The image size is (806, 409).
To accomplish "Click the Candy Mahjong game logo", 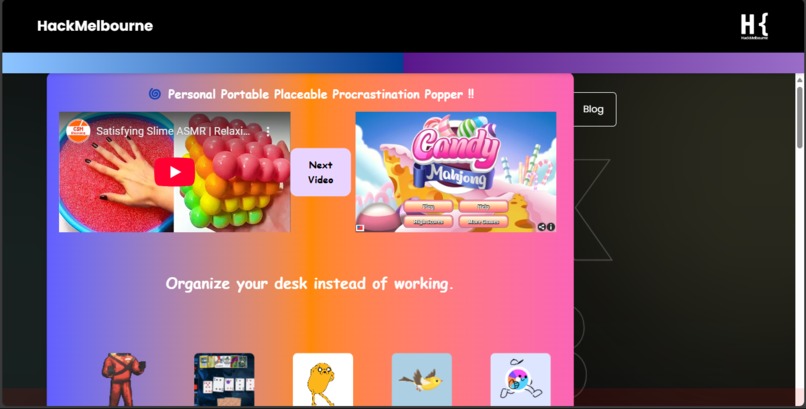I will [x=455, y=154].
